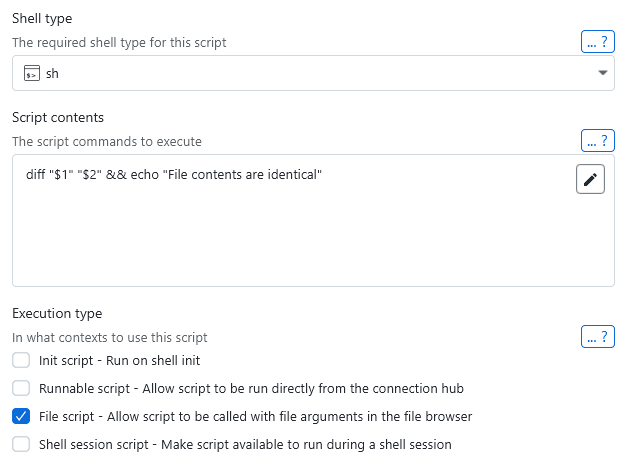627x465 pixels.
Task: Open help for Execution type setting
Action: [x=597, y=336]
